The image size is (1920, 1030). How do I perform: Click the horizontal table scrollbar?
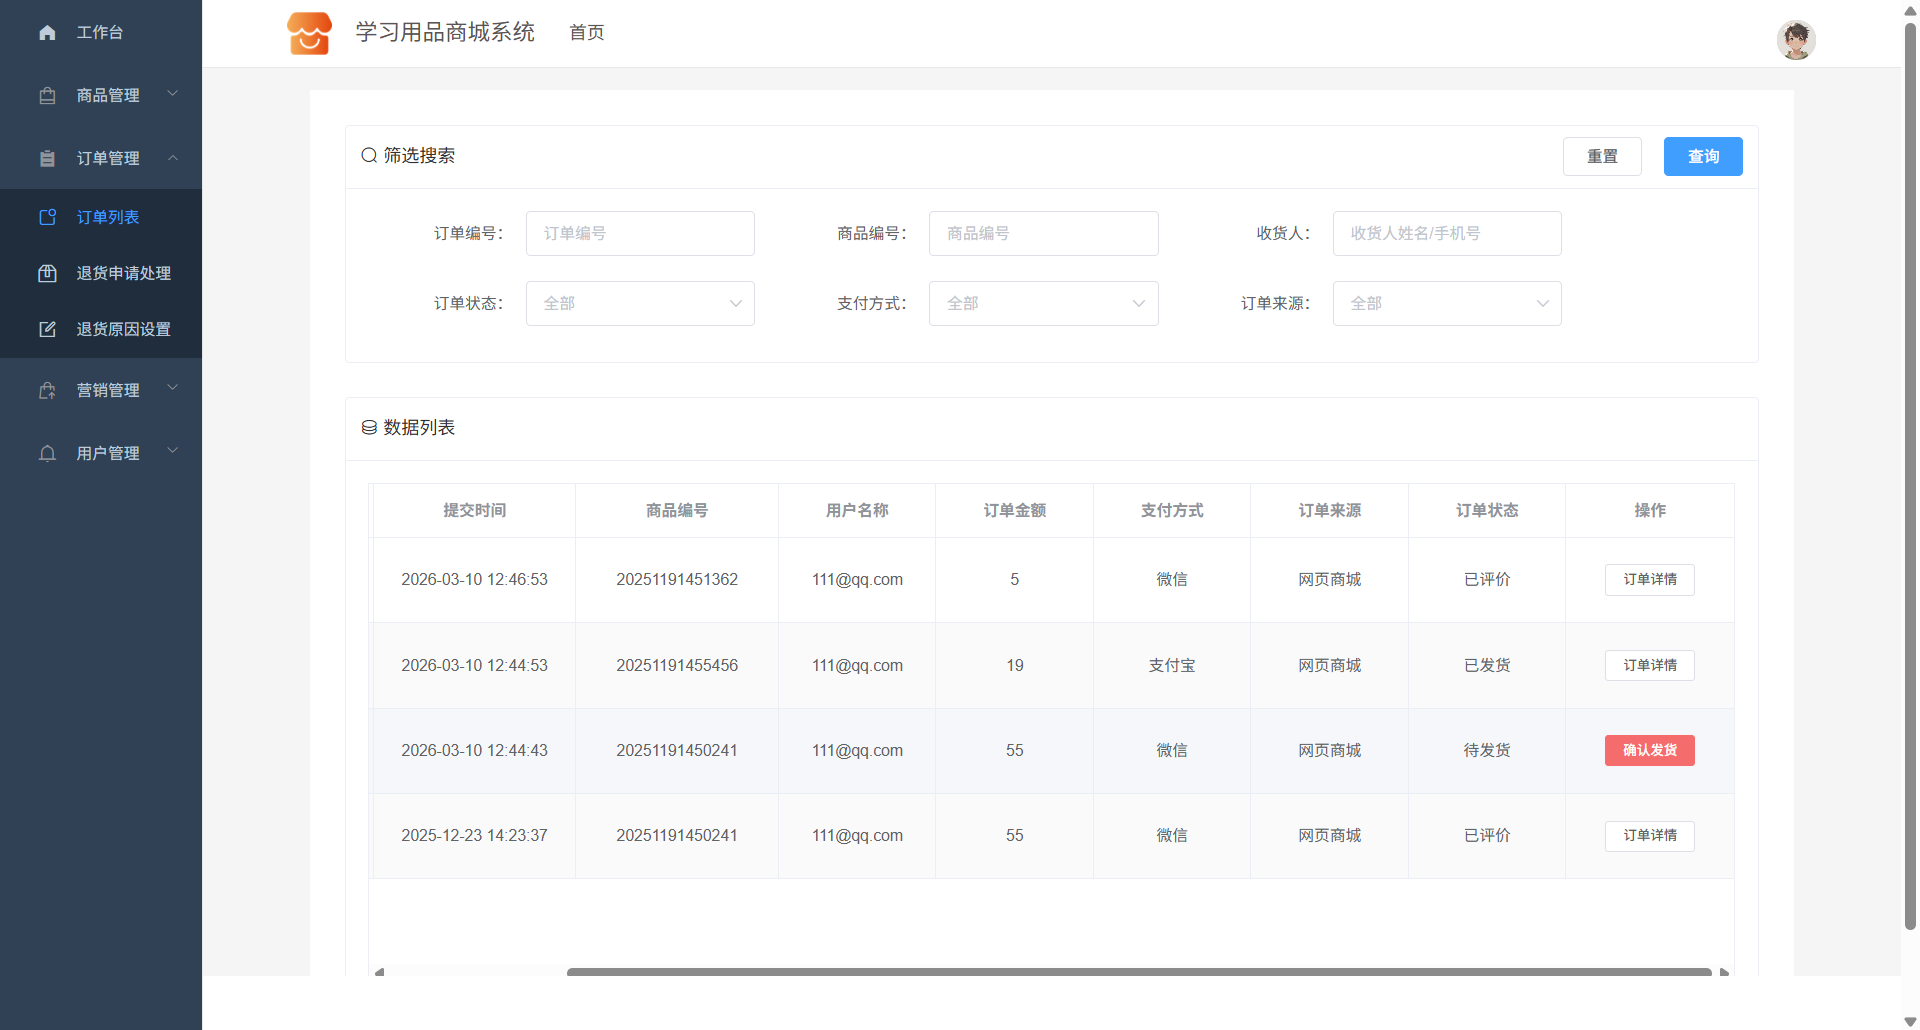1138,971
